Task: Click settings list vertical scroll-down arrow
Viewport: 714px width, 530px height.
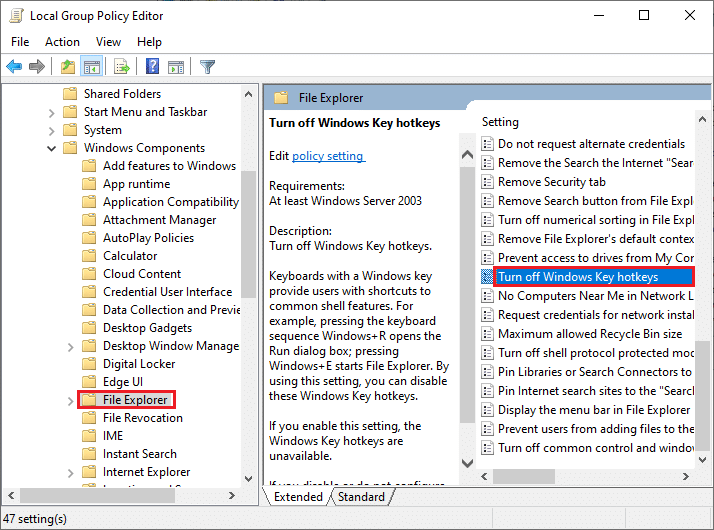Action: pyautogui.click(x=702, y=459)
